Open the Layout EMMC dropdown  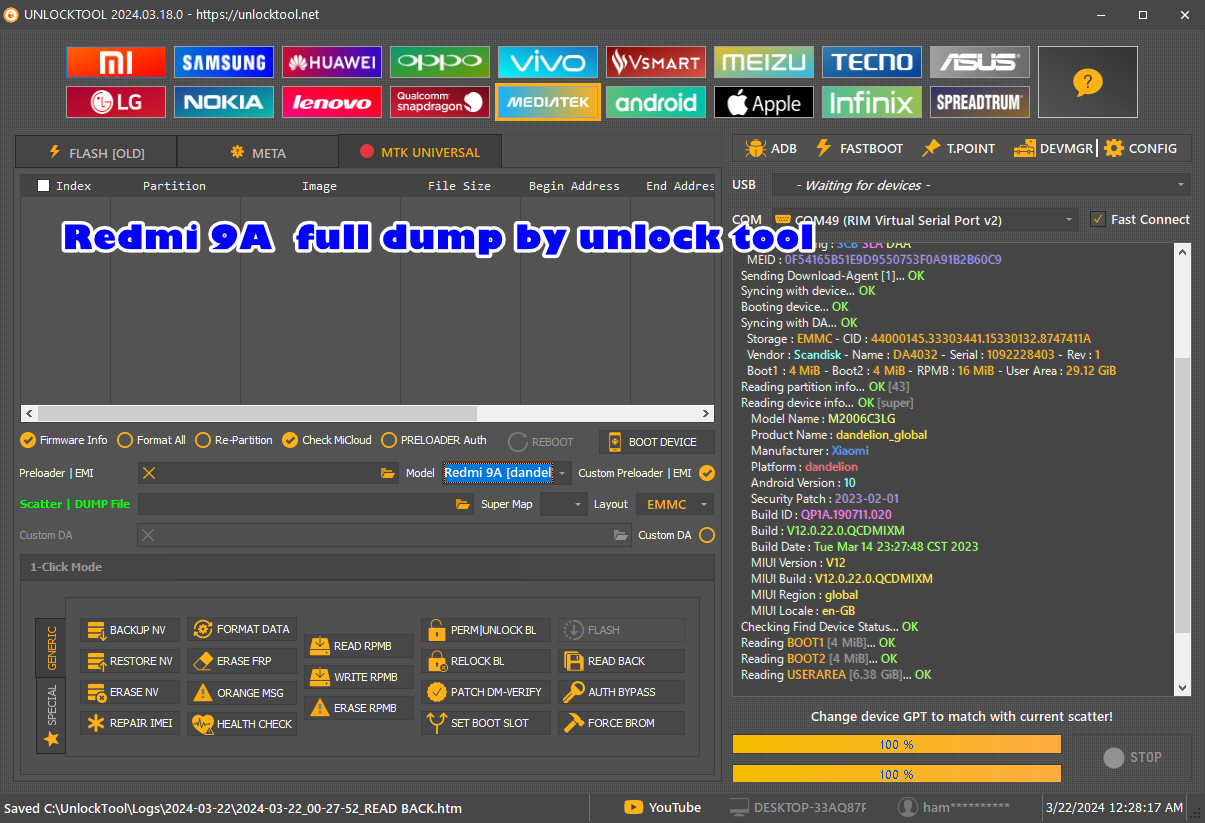[x=675, y=504]
